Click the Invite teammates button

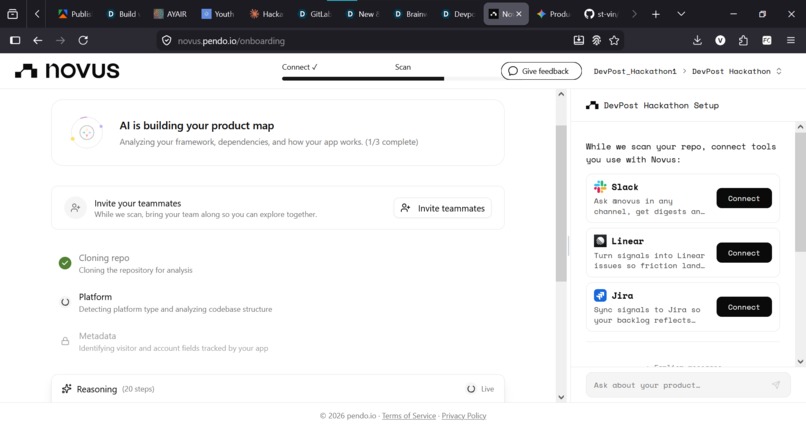pos(443,208)
